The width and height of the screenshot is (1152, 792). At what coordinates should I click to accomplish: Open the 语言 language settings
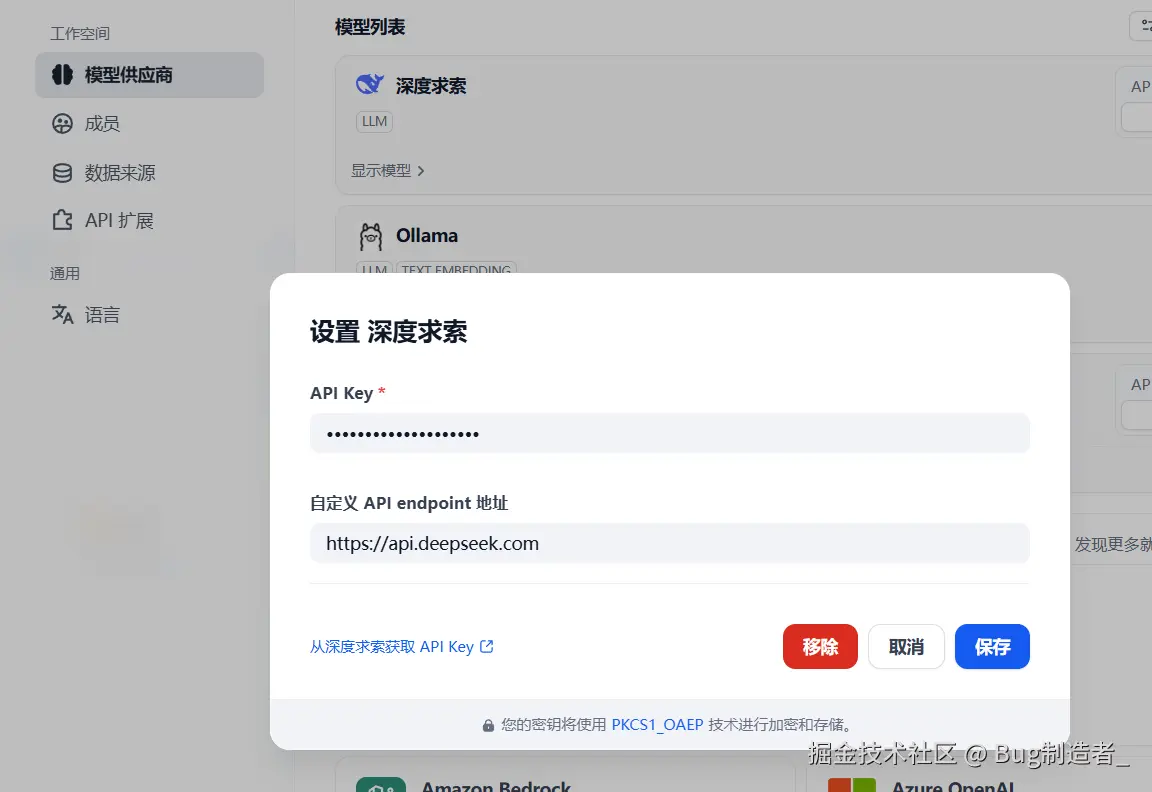[x=102, y=314]
